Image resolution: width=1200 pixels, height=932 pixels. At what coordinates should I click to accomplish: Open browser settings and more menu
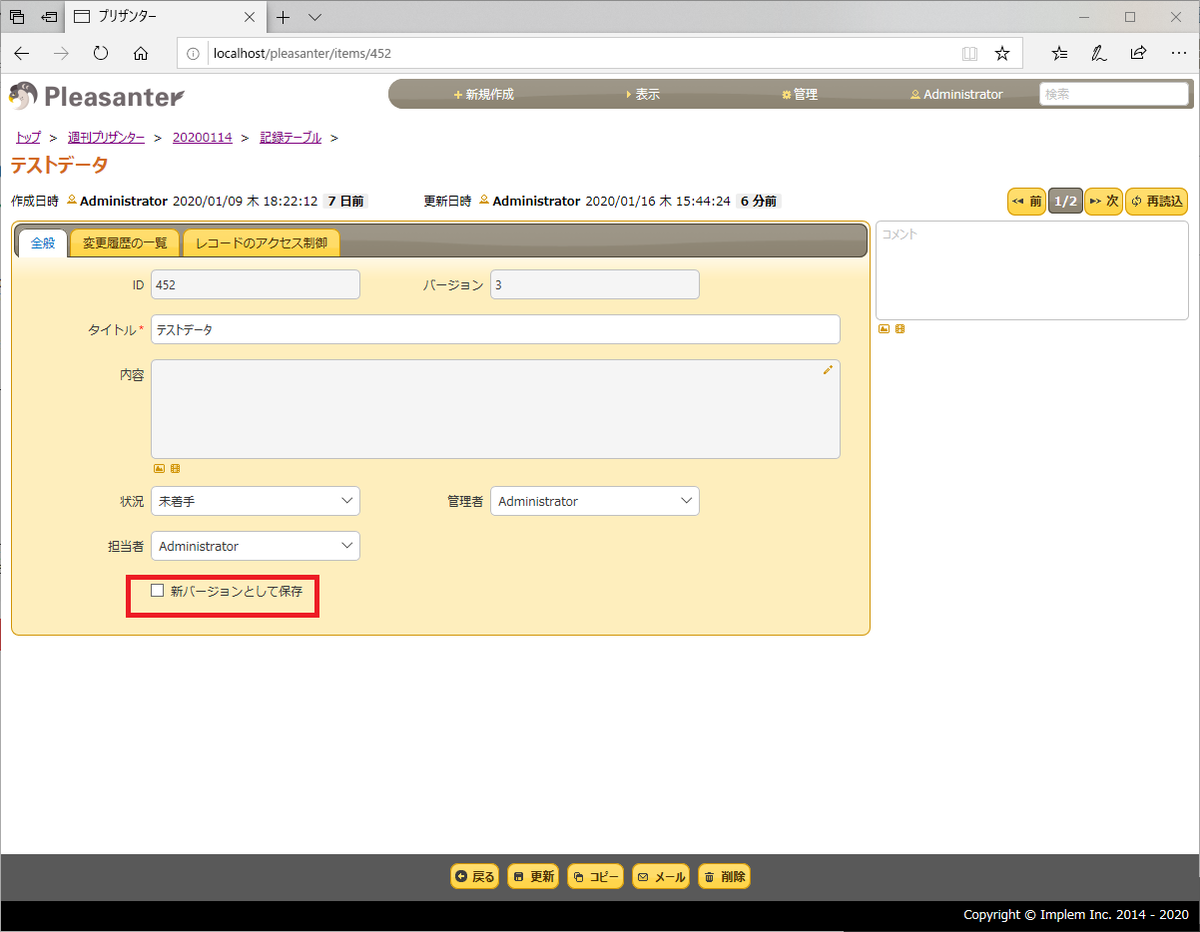tap(1178, 53)
